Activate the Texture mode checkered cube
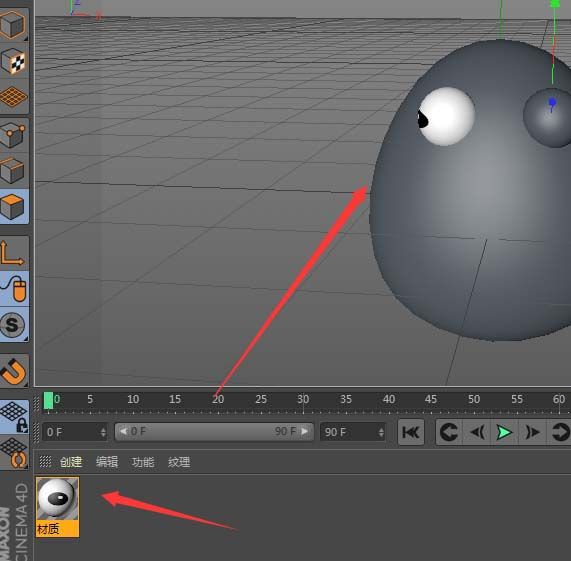This screenshot has height=561, width=571. 13,60
